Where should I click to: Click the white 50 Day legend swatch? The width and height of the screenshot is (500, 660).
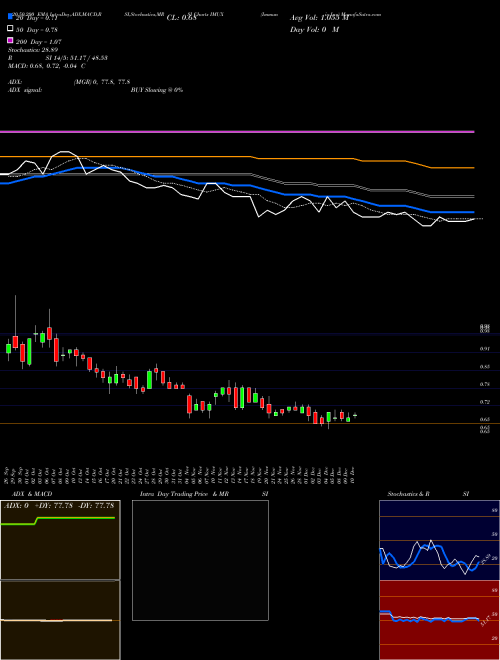click(x=11, y=29)
